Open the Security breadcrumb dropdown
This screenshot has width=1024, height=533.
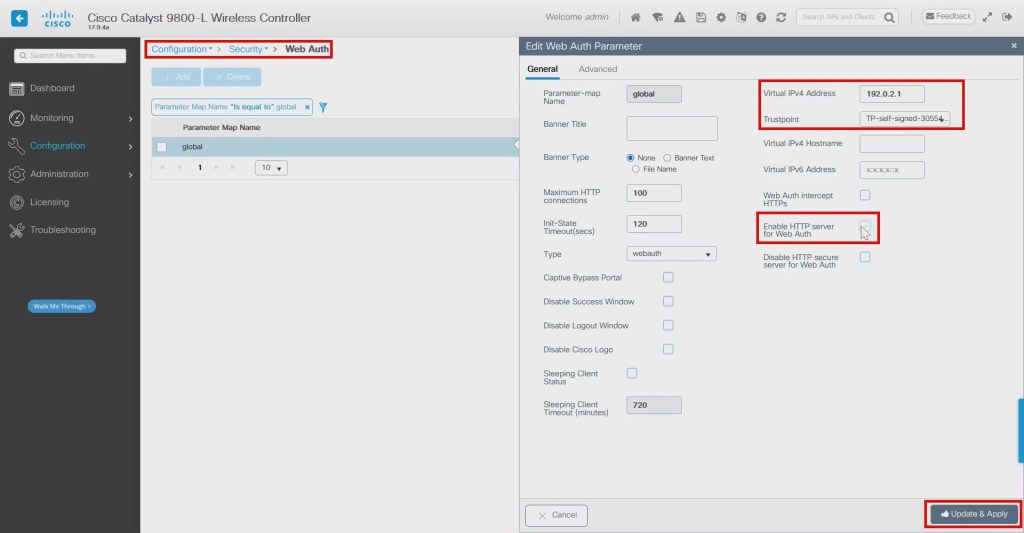[248, 49]
